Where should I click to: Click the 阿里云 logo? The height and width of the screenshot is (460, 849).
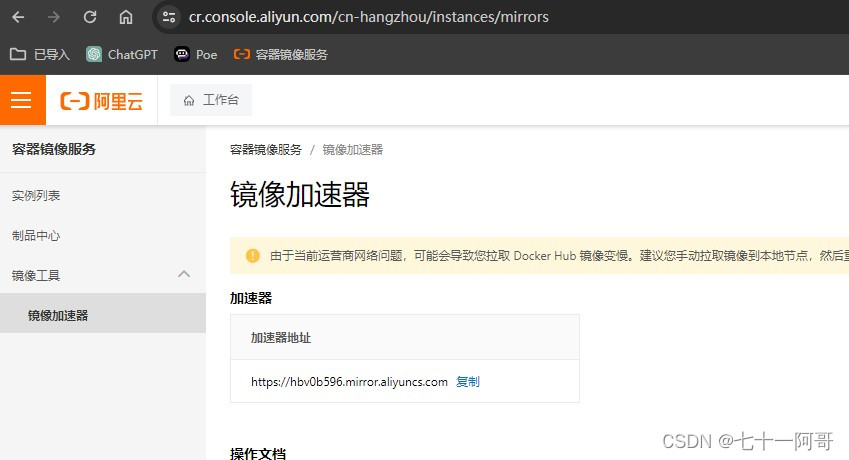101,101
